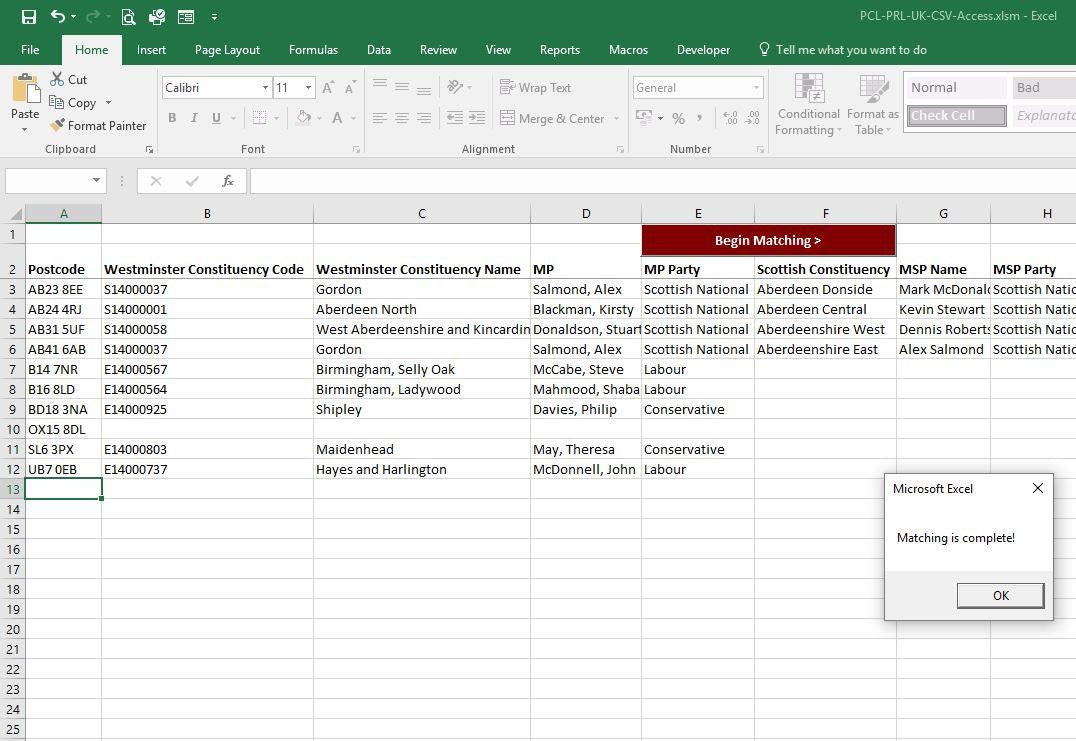Save the workbook with the floppy disk icon
Screen dimensions: 1076x741
pyautogui.click(x=29, y=16)
